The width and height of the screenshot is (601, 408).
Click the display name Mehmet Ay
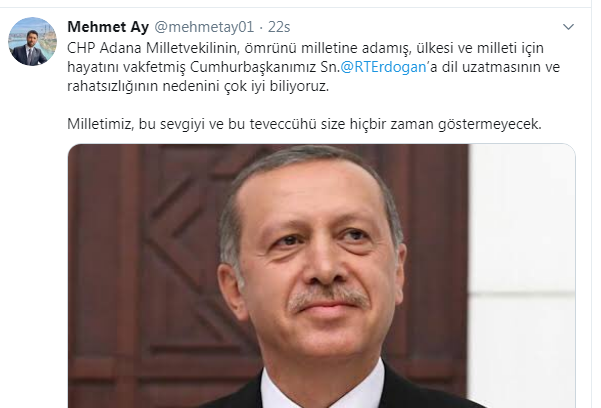click(x=108, y=27)
